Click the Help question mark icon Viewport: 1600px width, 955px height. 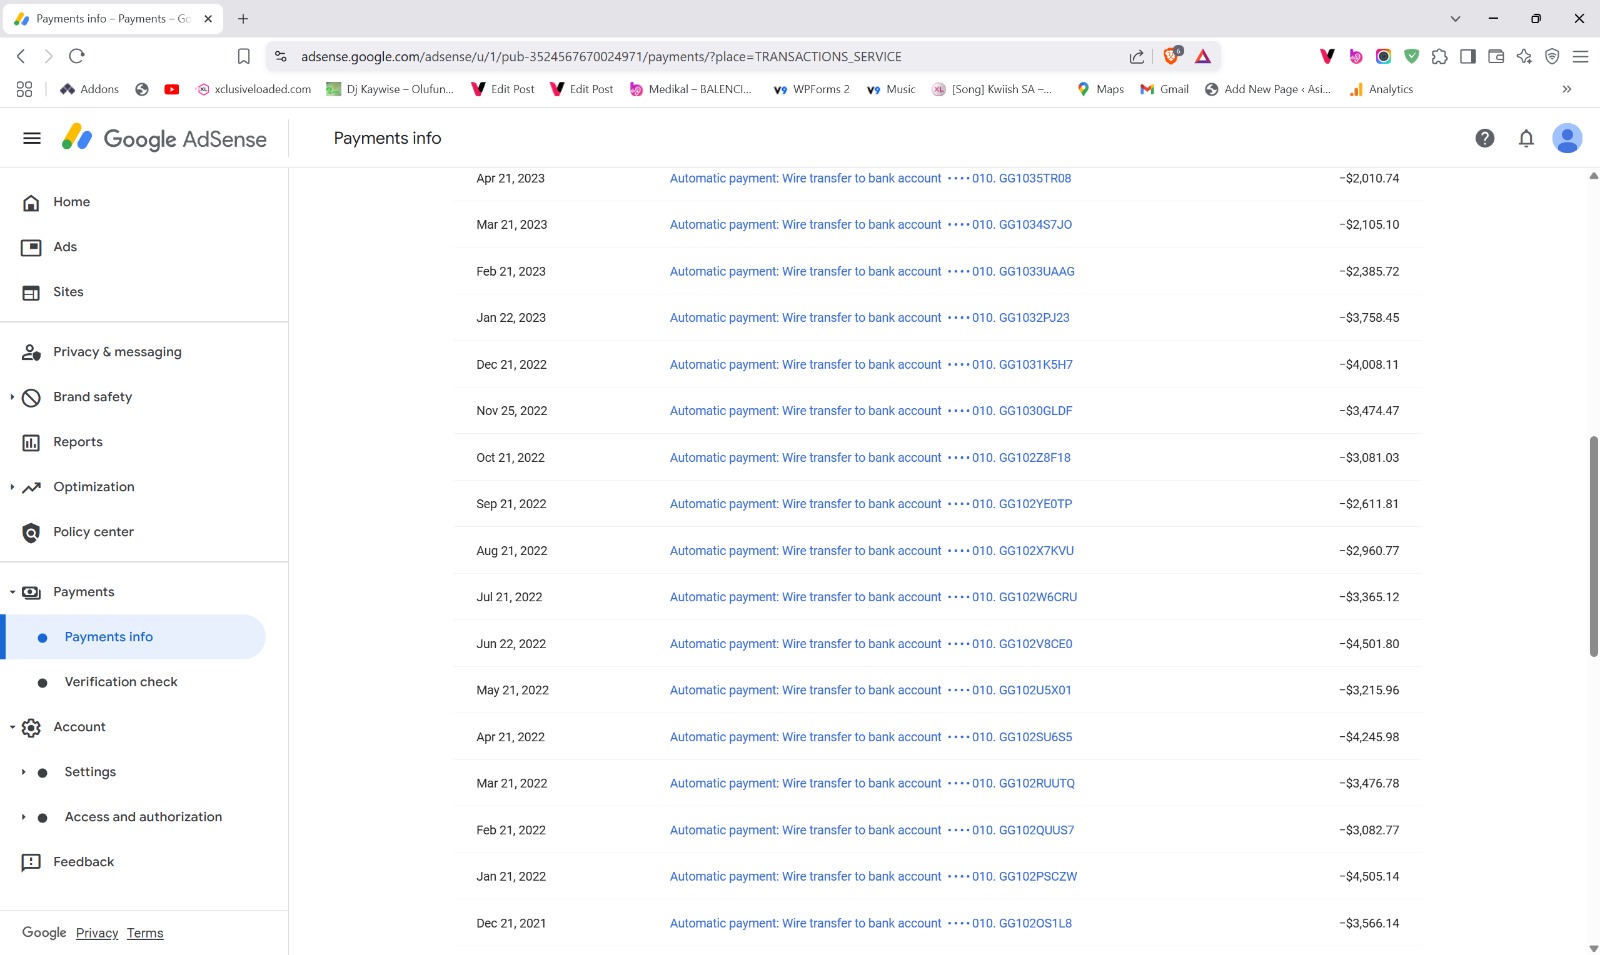[1484, 138]
